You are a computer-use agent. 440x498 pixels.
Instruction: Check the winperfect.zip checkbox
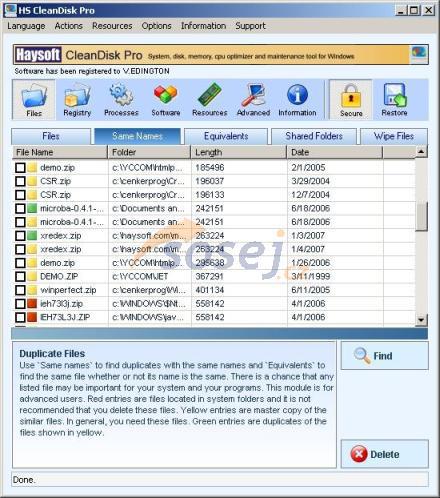(20, 290)
